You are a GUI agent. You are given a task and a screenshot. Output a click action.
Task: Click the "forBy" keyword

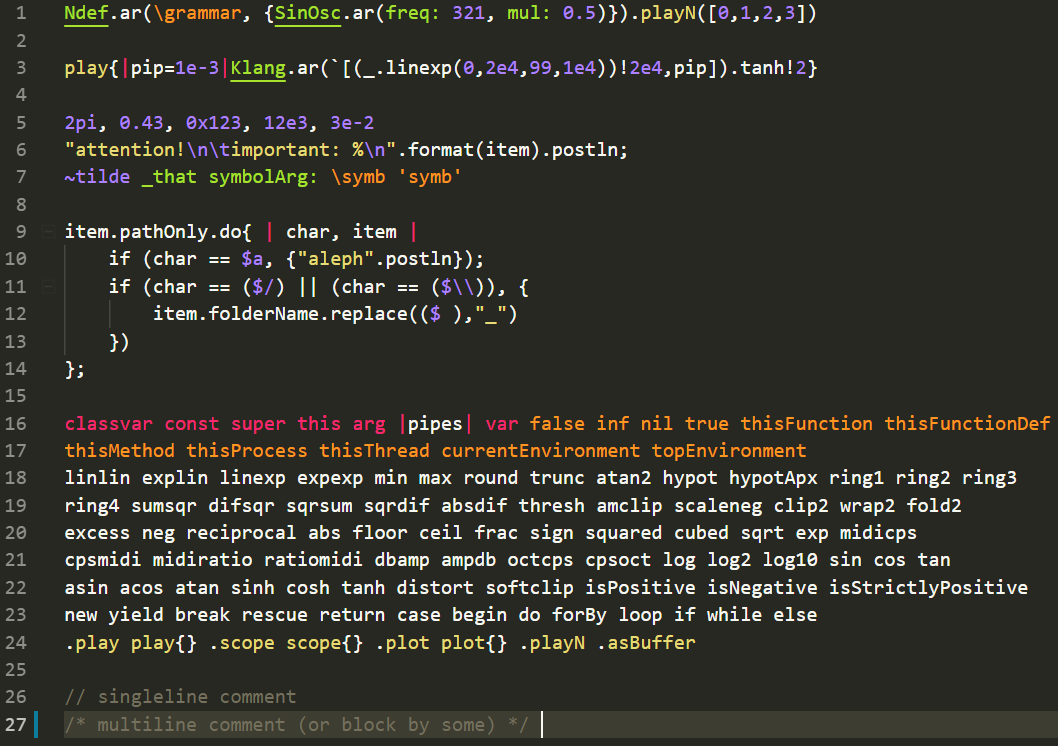coord(579,614)
